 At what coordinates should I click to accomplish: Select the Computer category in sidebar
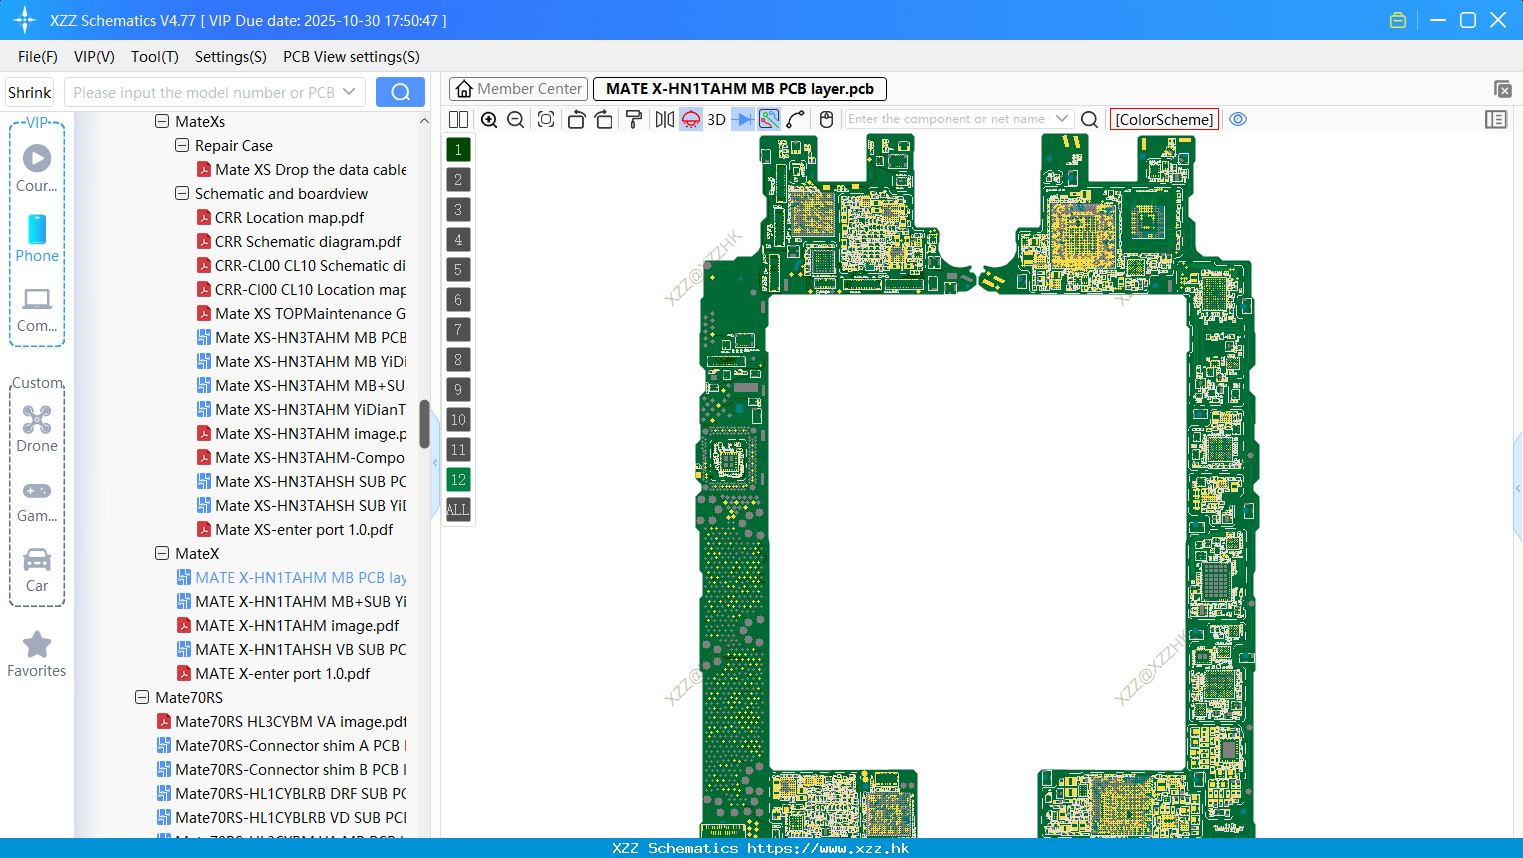tap(37, 309)
